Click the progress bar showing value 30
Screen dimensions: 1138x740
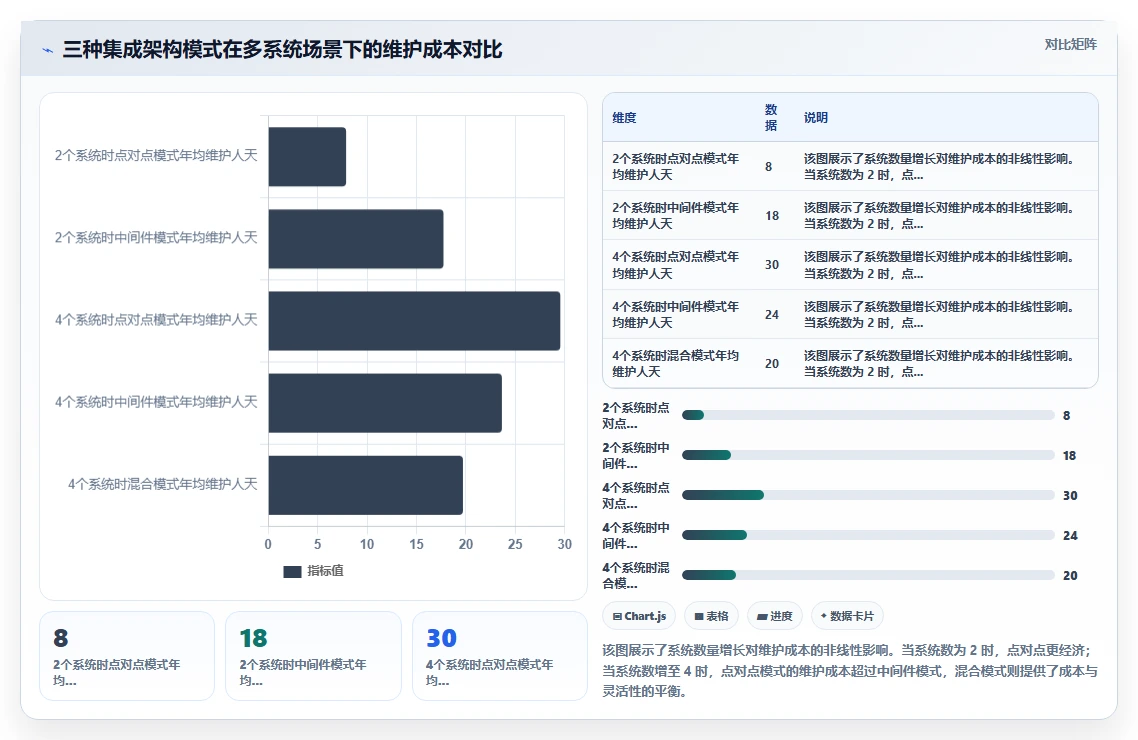pos(868,495)
